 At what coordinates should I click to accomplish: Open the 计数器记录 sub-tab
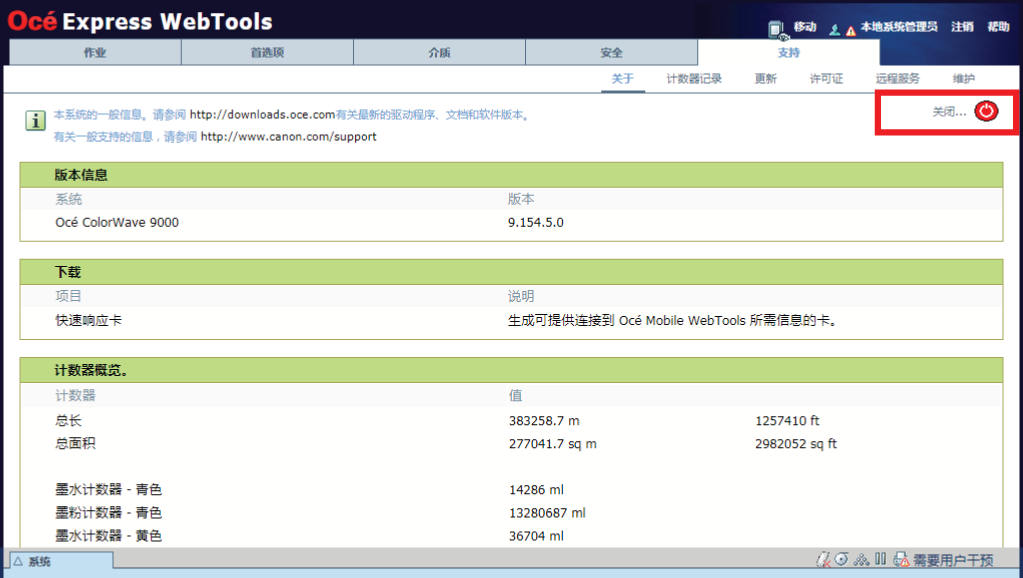point(694,79)
